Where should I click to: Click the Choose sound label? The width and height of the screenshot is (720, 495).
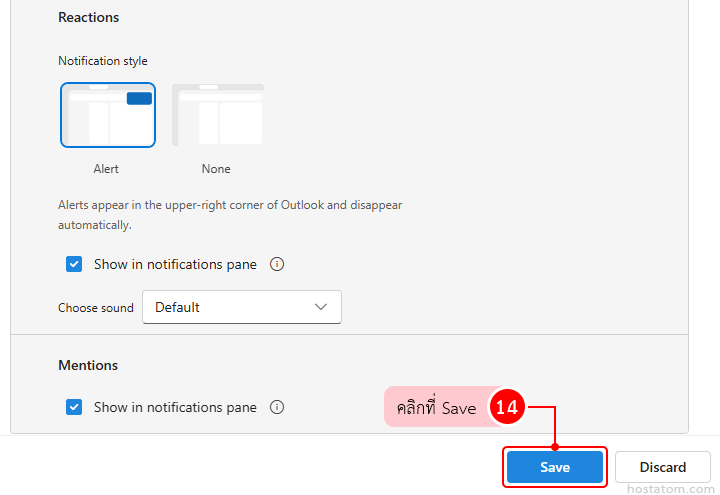click(x=96, y=308)
